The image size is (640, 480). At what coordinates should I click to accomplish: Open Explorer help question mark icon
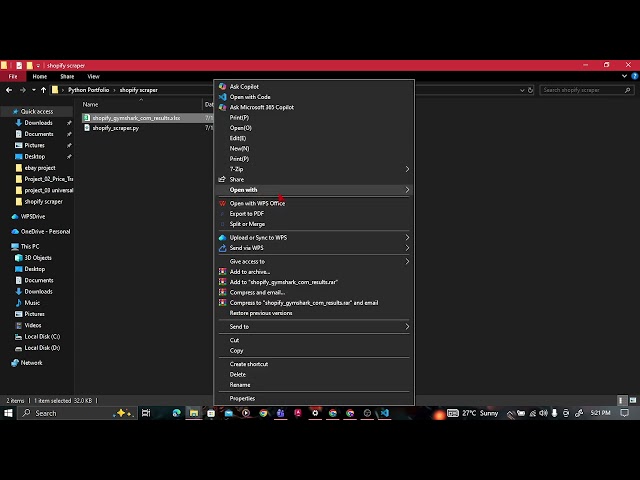[635, 76]
